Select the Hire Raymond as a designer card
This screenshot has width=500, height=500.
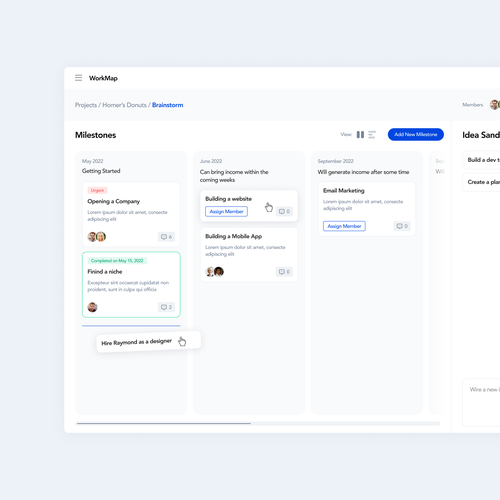coord(149,342)
